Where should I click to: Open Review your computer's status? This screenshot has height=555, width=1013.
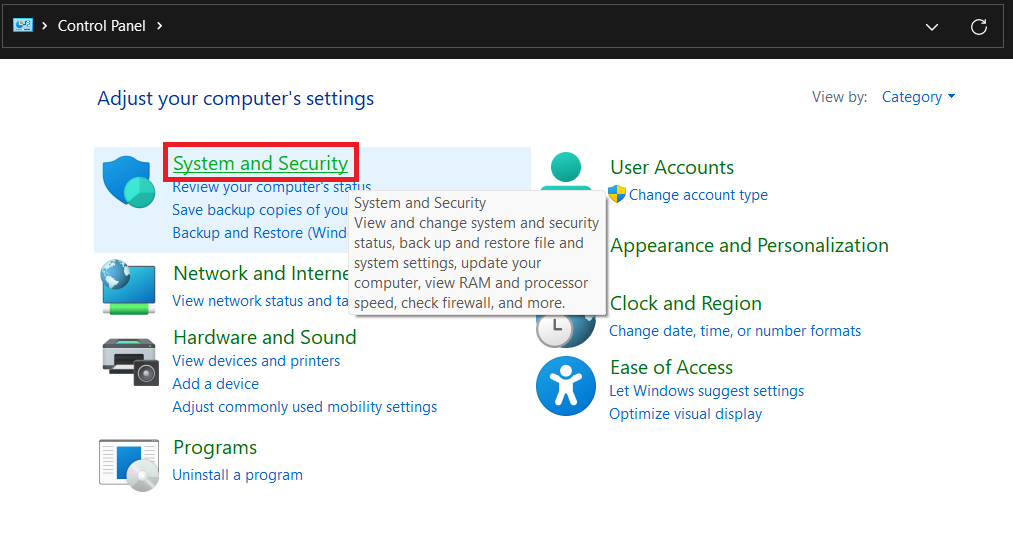tap(271, 187)
